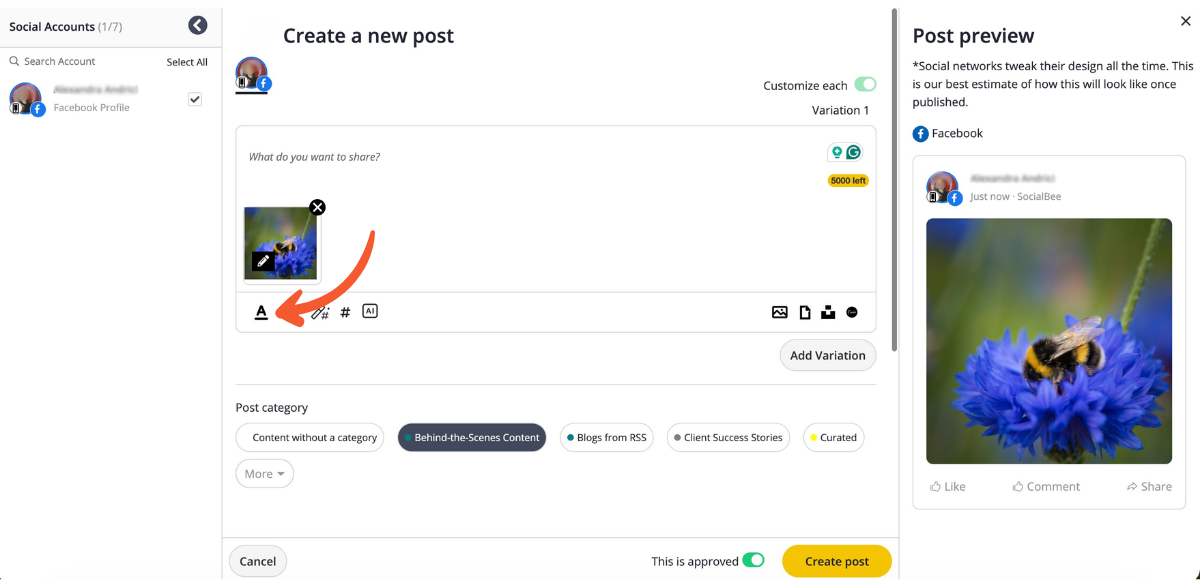Attach a document file to post
Viewport: 1200px width, 587px height.
pos(805,312)
